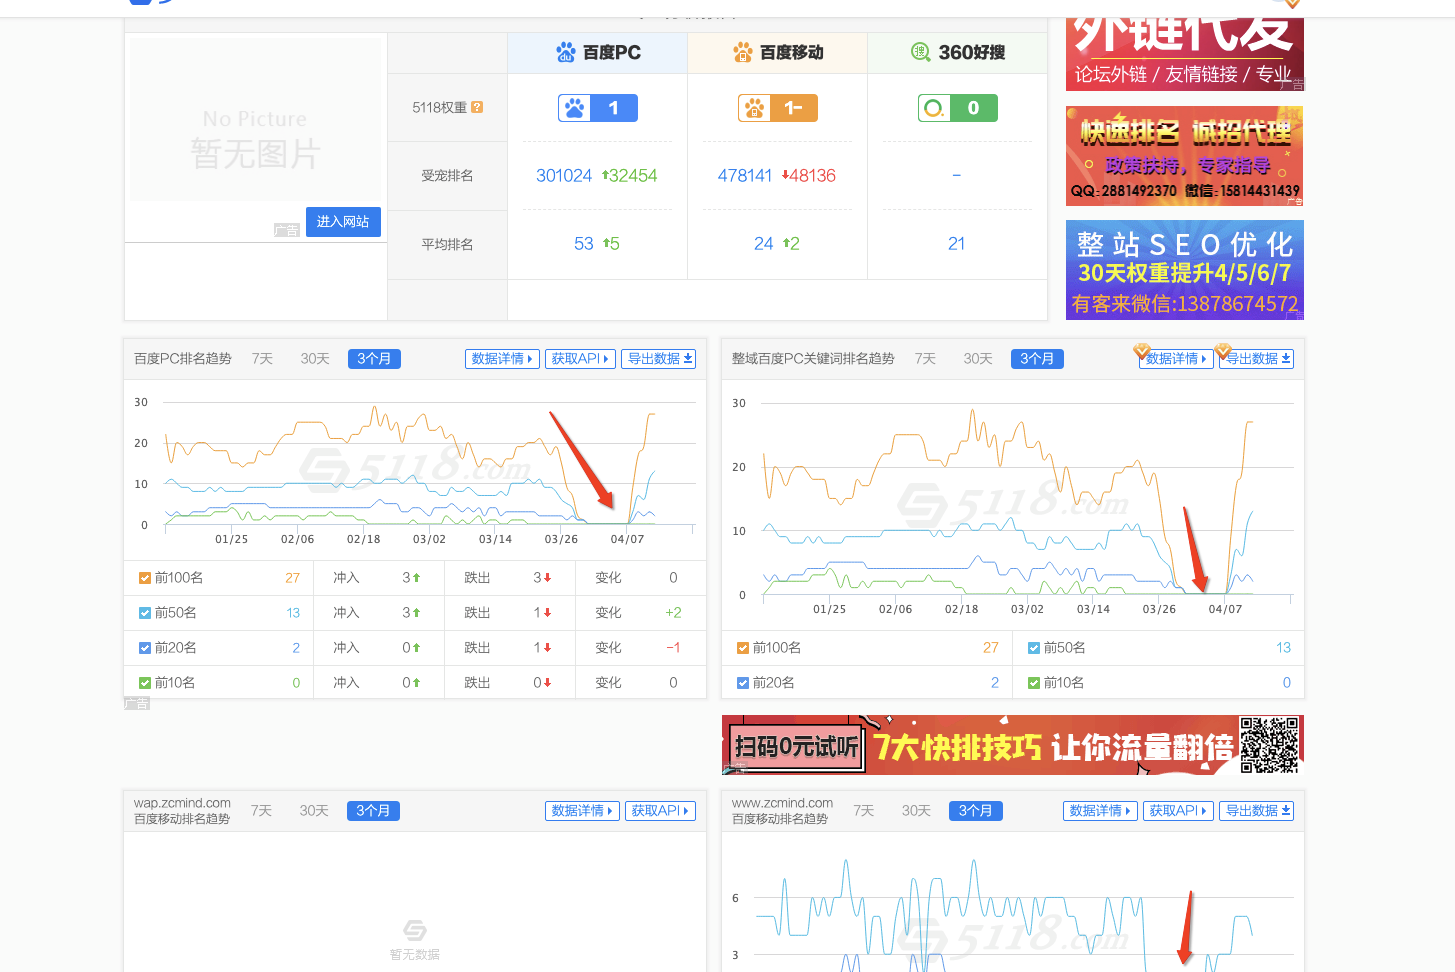Toggle the 前50名 checkbox in 百度PC排名趋势
The image size is (1455, 972).
click(145, 613)
